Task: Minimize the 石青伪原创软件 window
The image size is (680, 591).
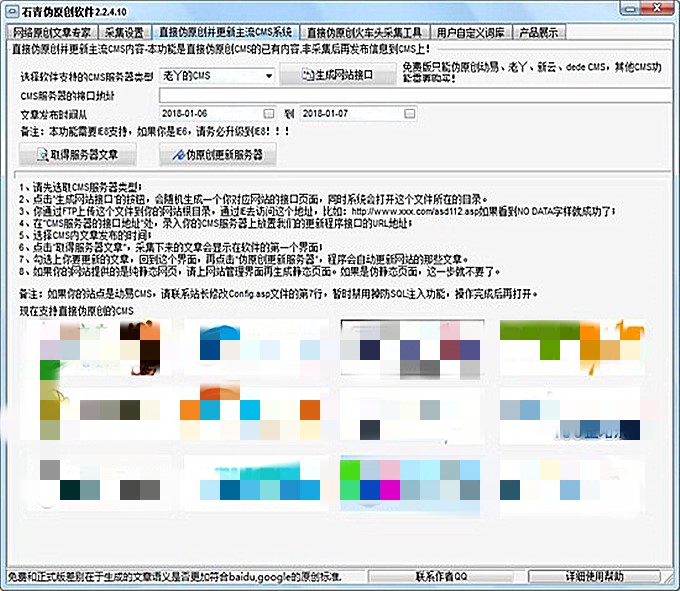Action: tap(631, 9)
